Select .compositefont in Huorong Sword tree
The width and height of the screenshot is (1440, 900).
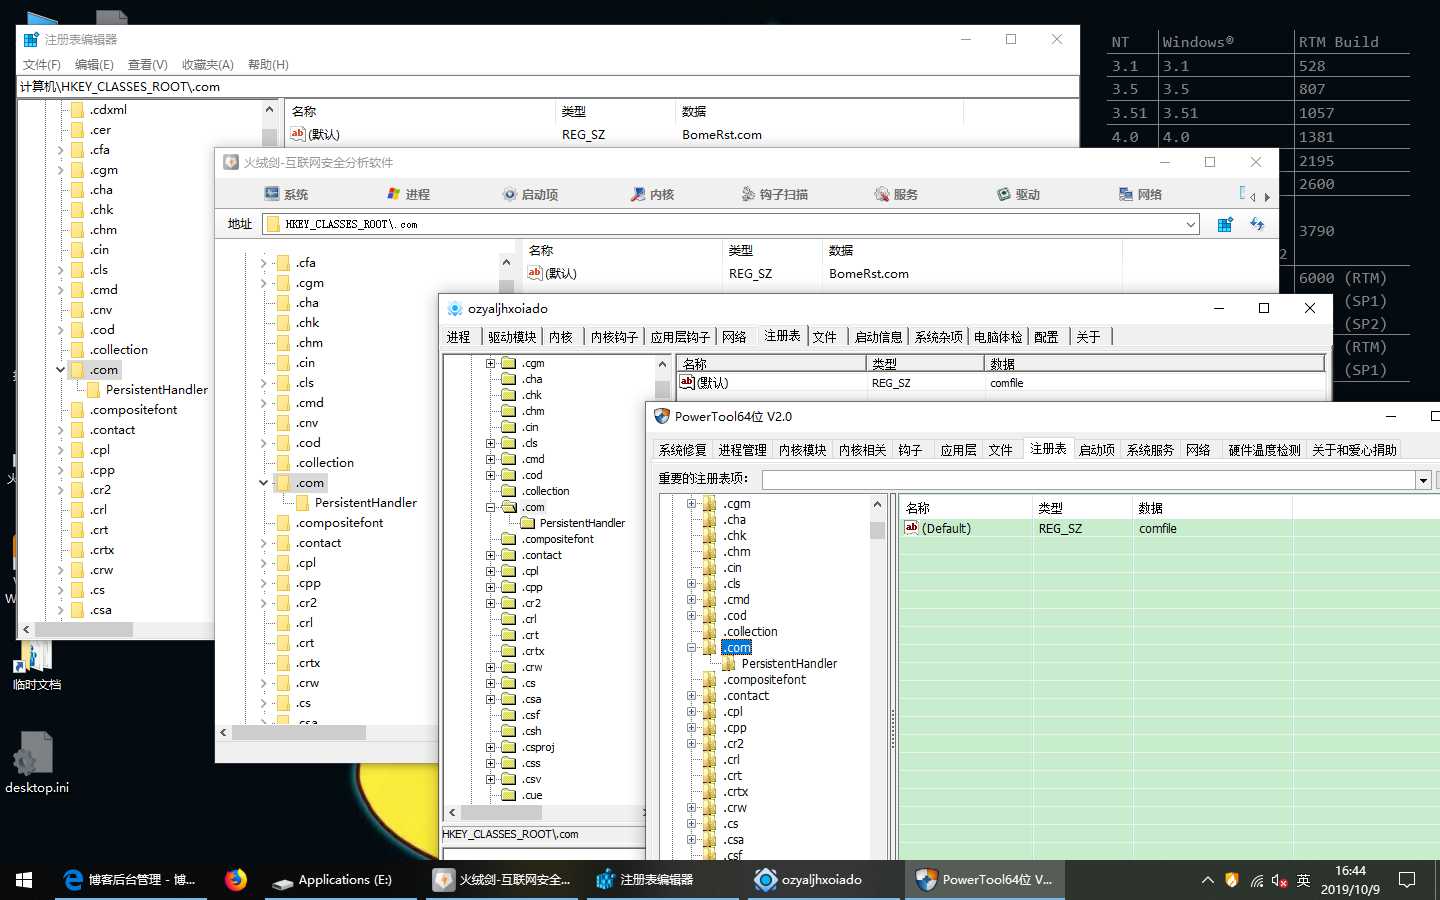(x=340, y=523)
